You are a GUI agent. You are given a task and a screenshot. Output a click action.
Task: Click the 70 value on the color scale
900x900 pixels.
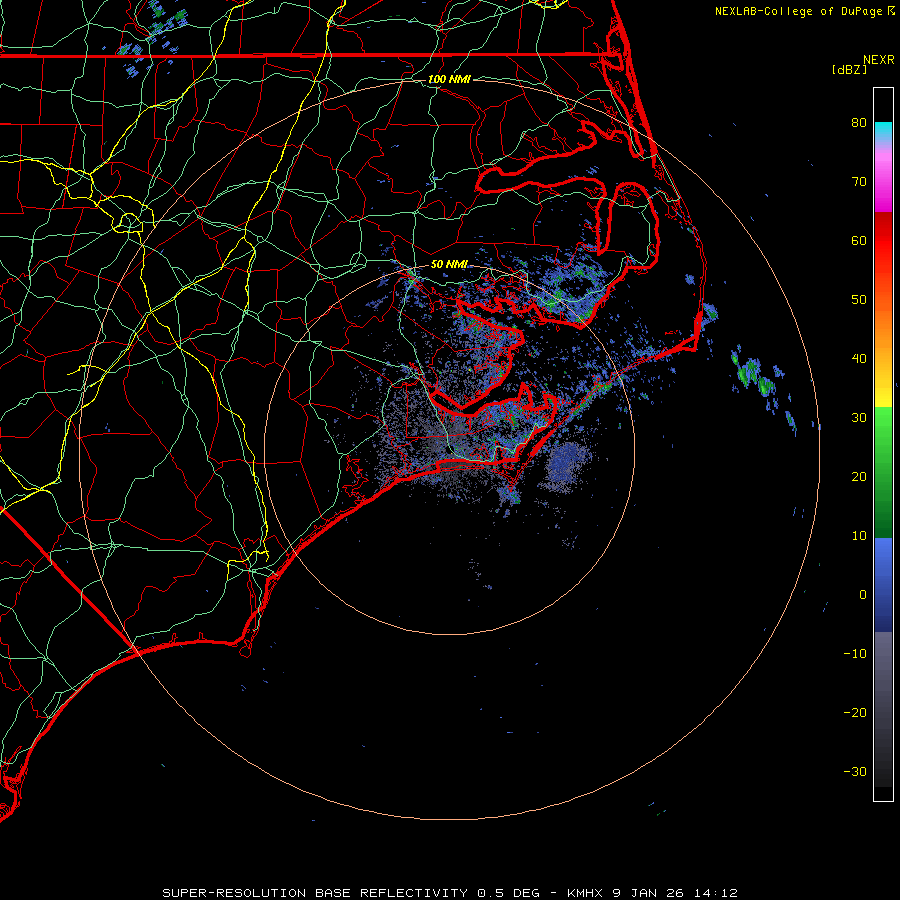(x=859, y=181)
